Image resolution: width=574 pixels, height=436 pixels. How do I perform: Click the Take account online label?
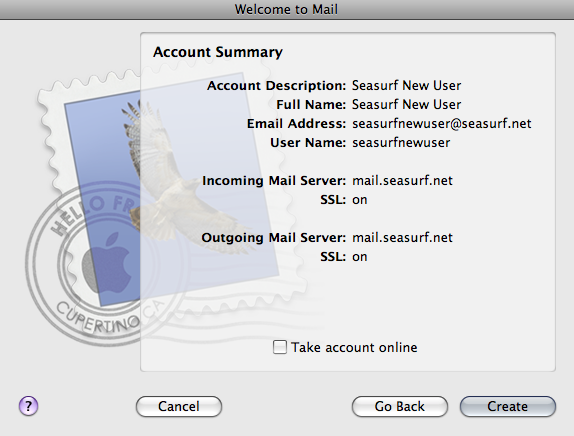(x=354, y=347)
